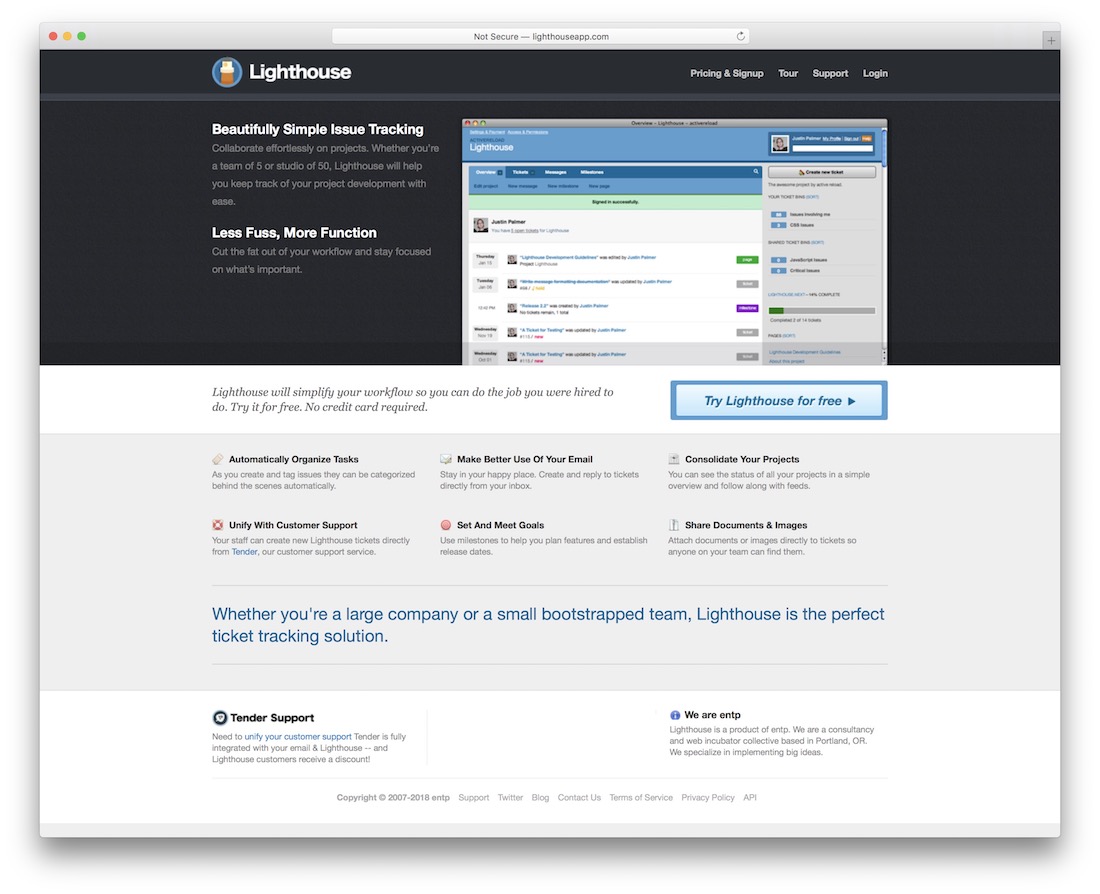Open a new browser tab with plus
The height and width of the screenshot is (894, 1100).
(1051, 41)
